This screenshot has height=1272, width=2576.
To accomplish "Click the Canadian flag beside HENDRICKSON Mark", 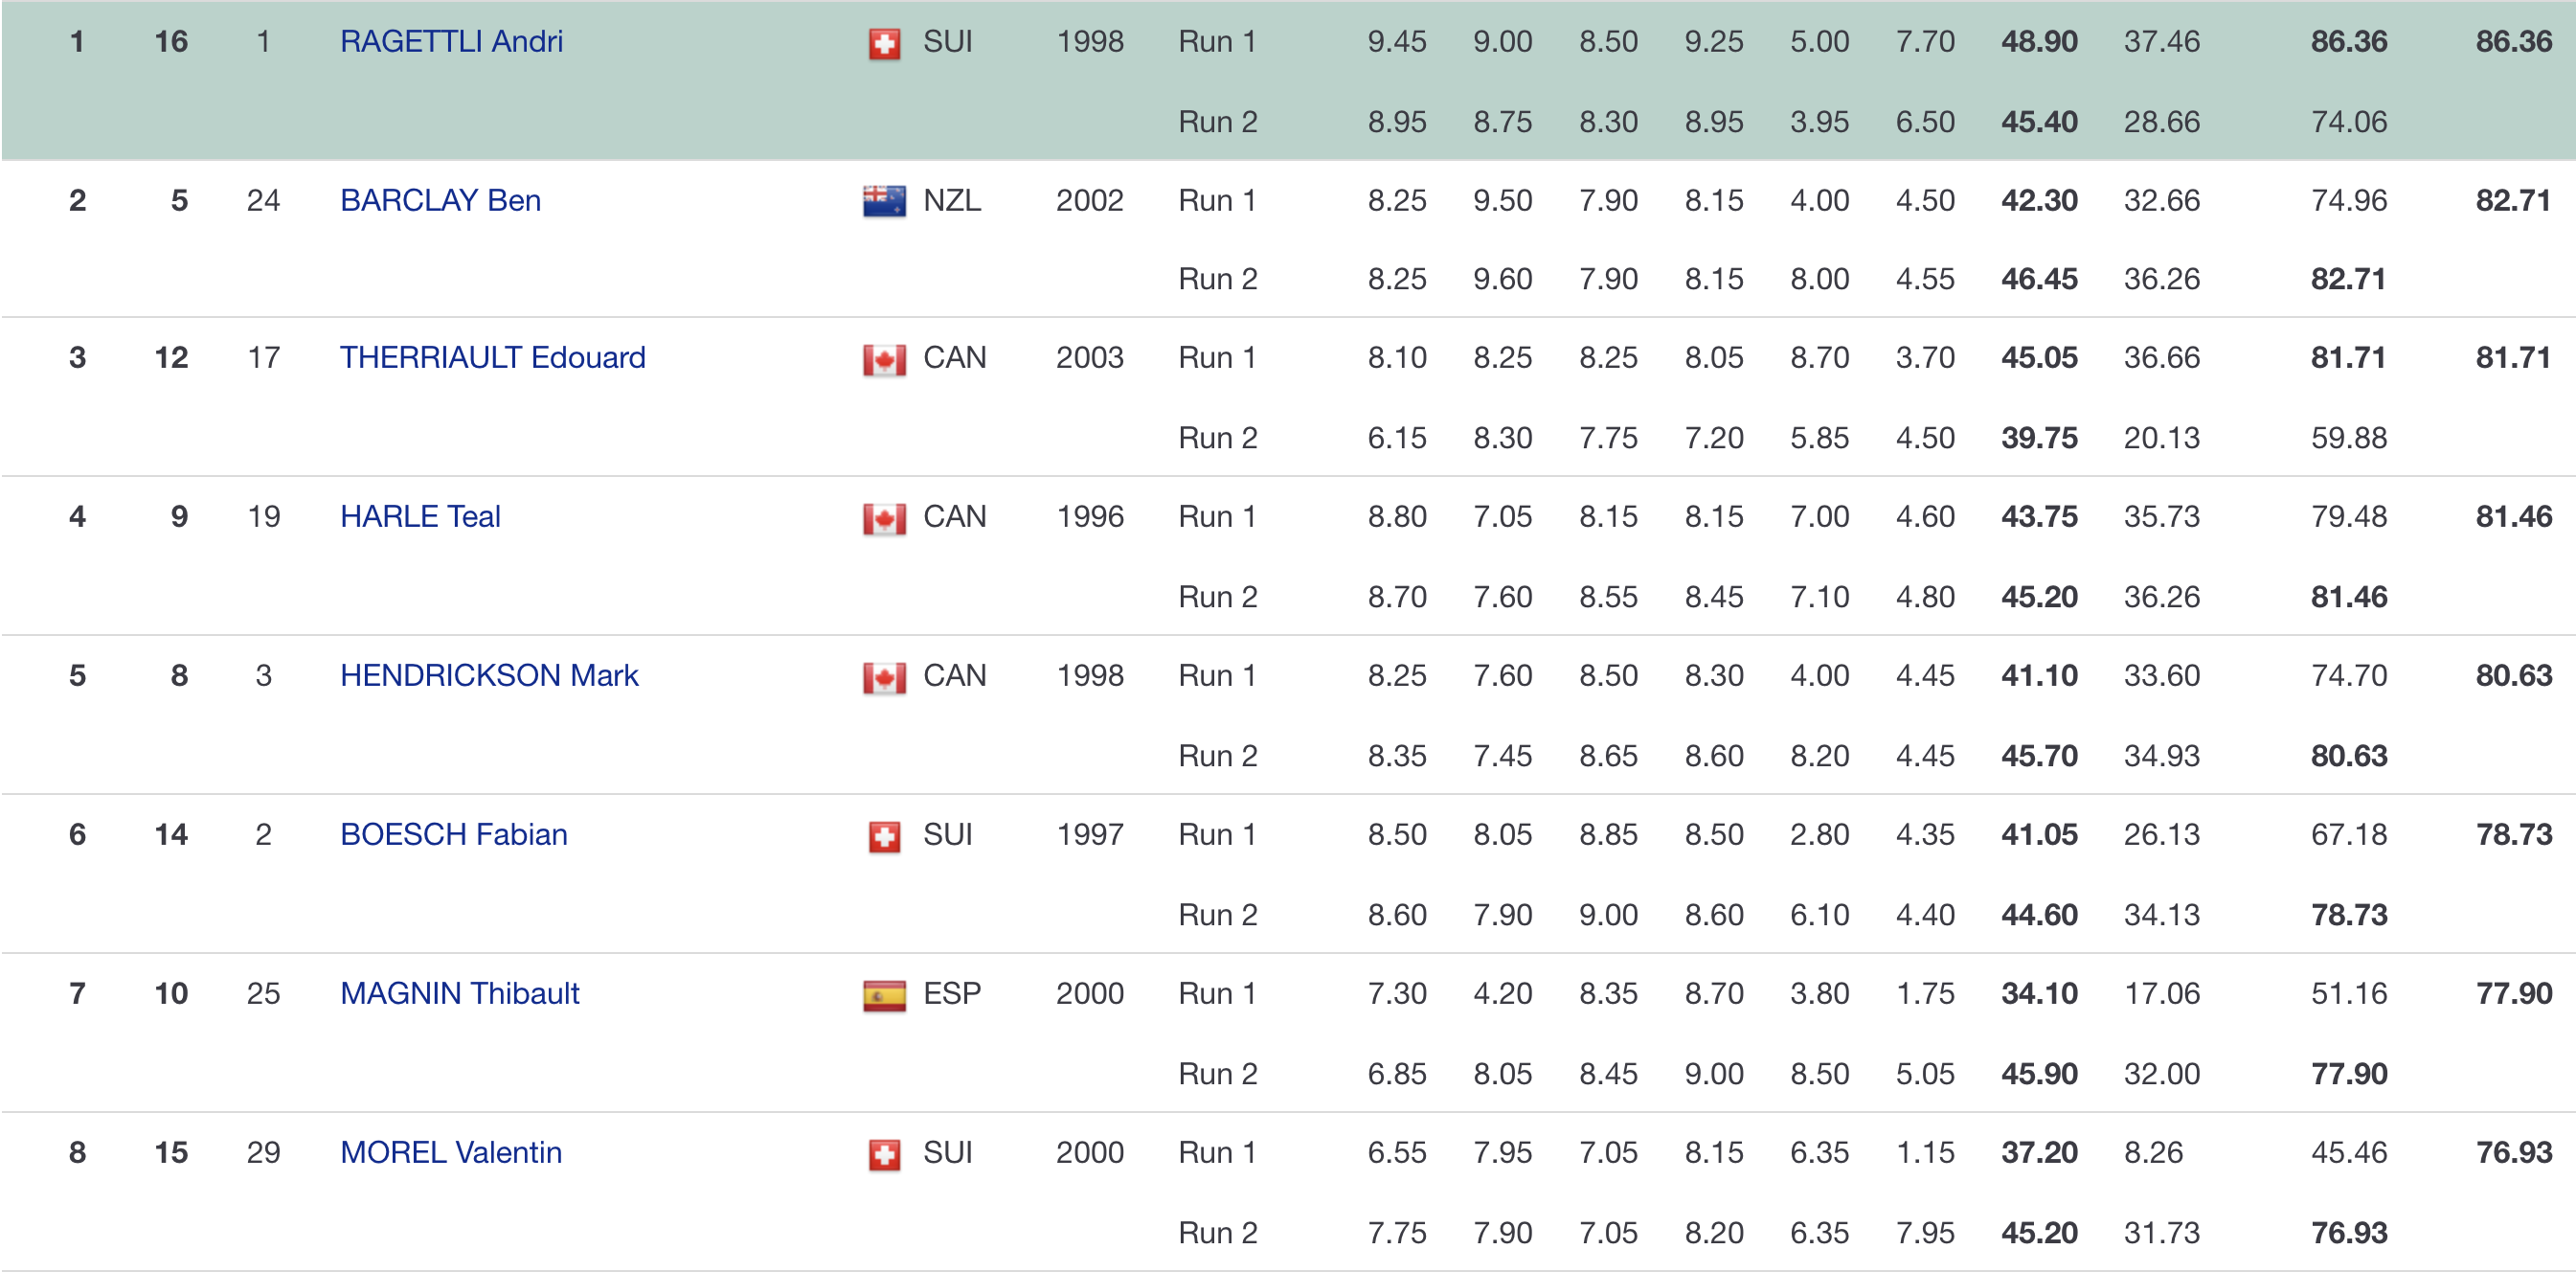I will [x=884, y=677].
